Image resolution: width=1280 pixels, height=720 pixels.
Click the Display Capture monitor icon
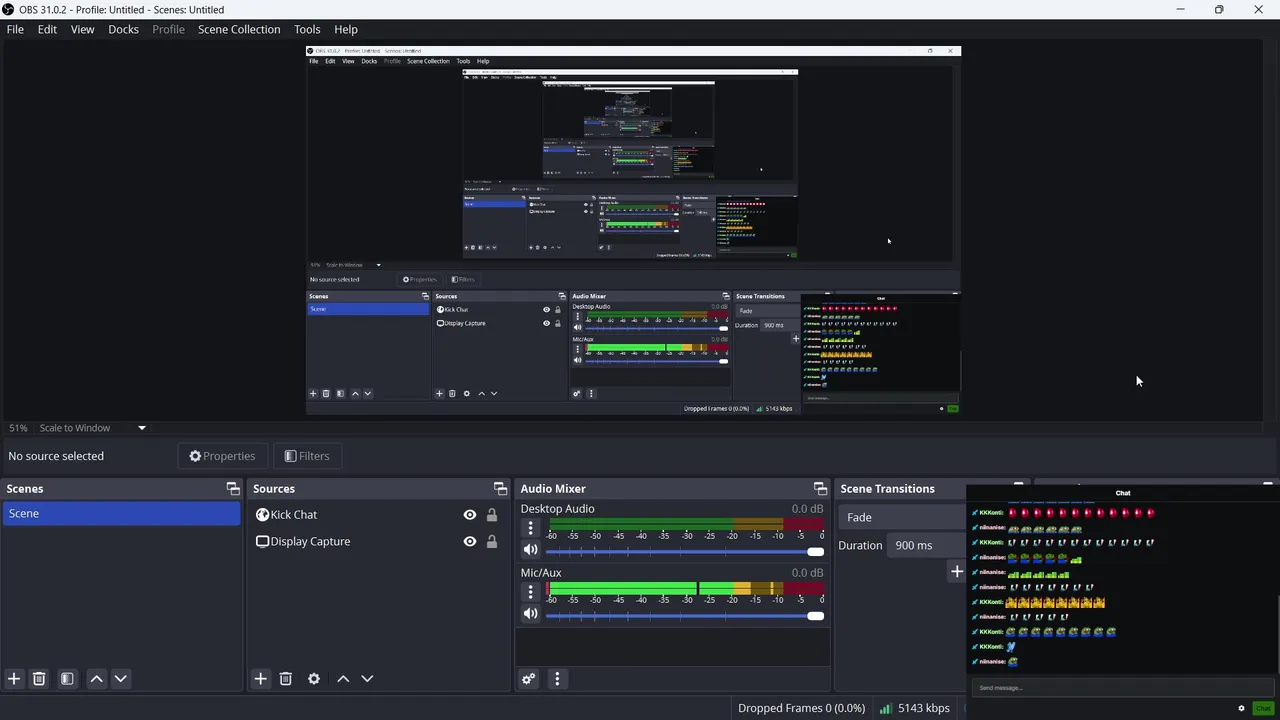pos(262,541)
